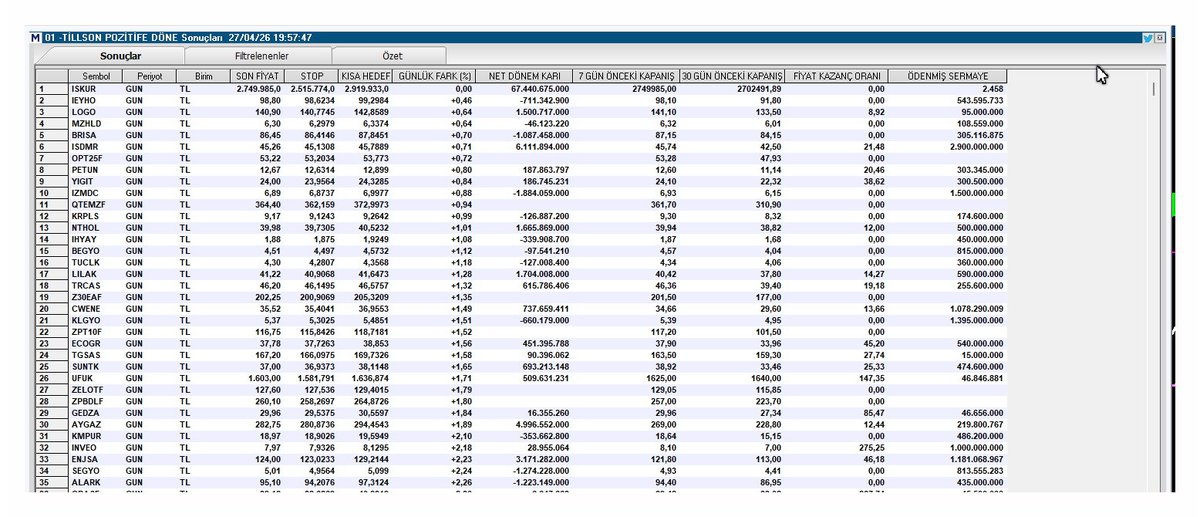Click 7 GÜN ÖNCEKİ KAPANIŞ header
The width and height of the screenshot is (1200, 517).
click(x=627, y=76)
